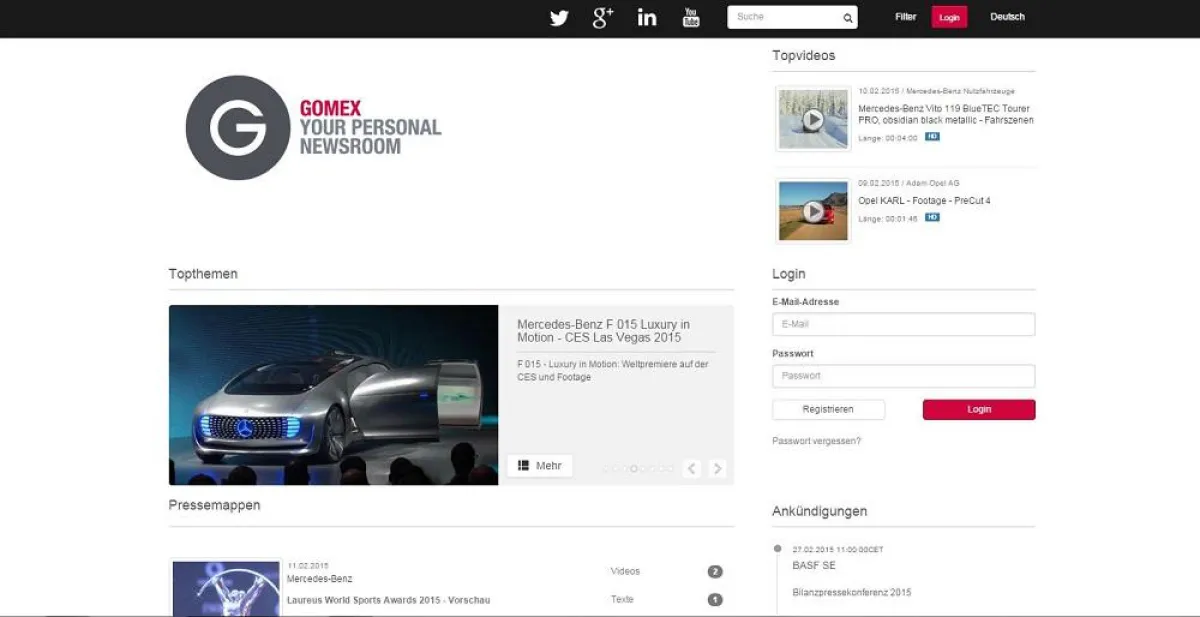Click the Login button in the login form
Screen dimensions: 1200x617
979,410
